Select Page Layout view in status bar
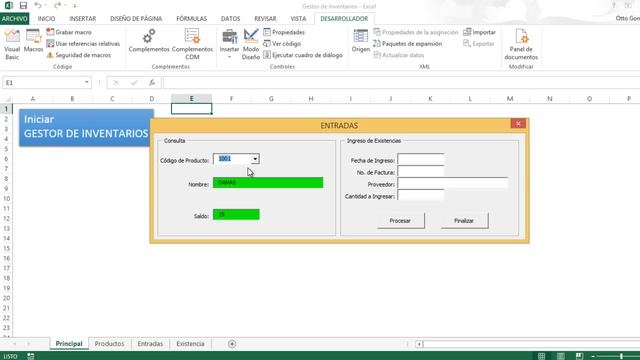 pos(561,356)
